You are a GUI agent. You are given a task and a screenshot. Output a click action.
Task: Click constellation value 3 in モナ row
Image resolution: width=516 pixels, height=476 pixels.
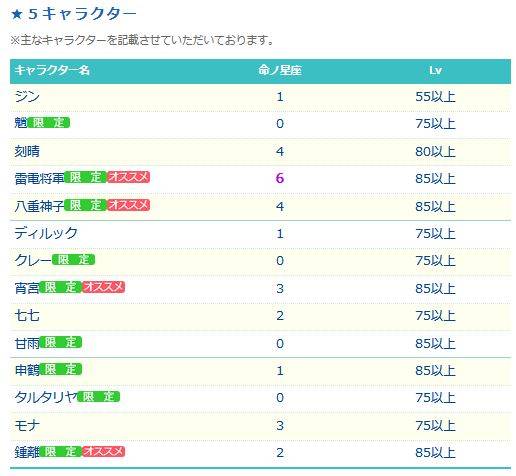pyautogui.click(x=280, y=425)
